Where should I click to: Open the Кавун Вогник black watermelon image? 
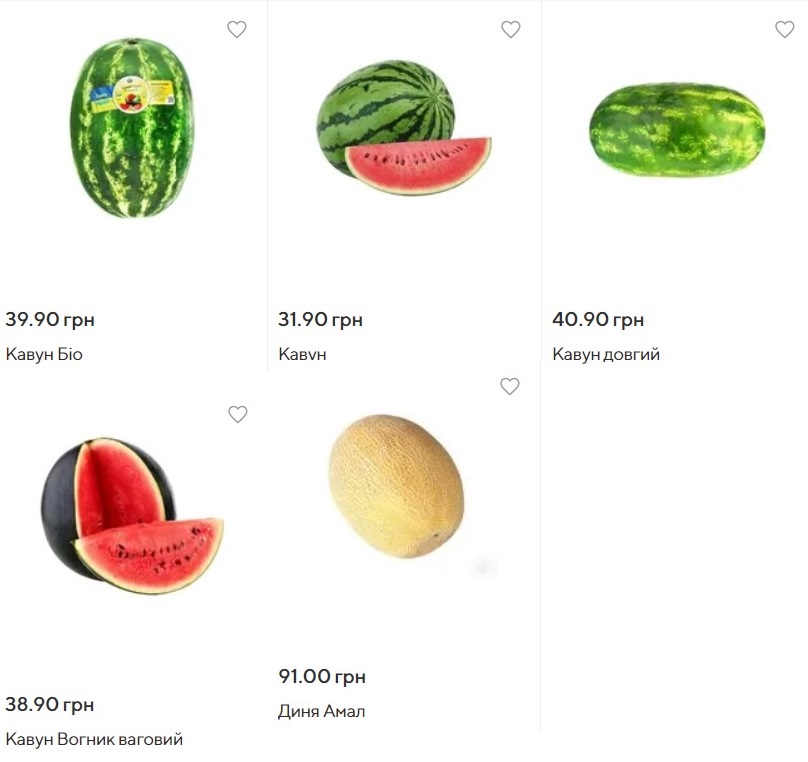[x=131, y=515]
